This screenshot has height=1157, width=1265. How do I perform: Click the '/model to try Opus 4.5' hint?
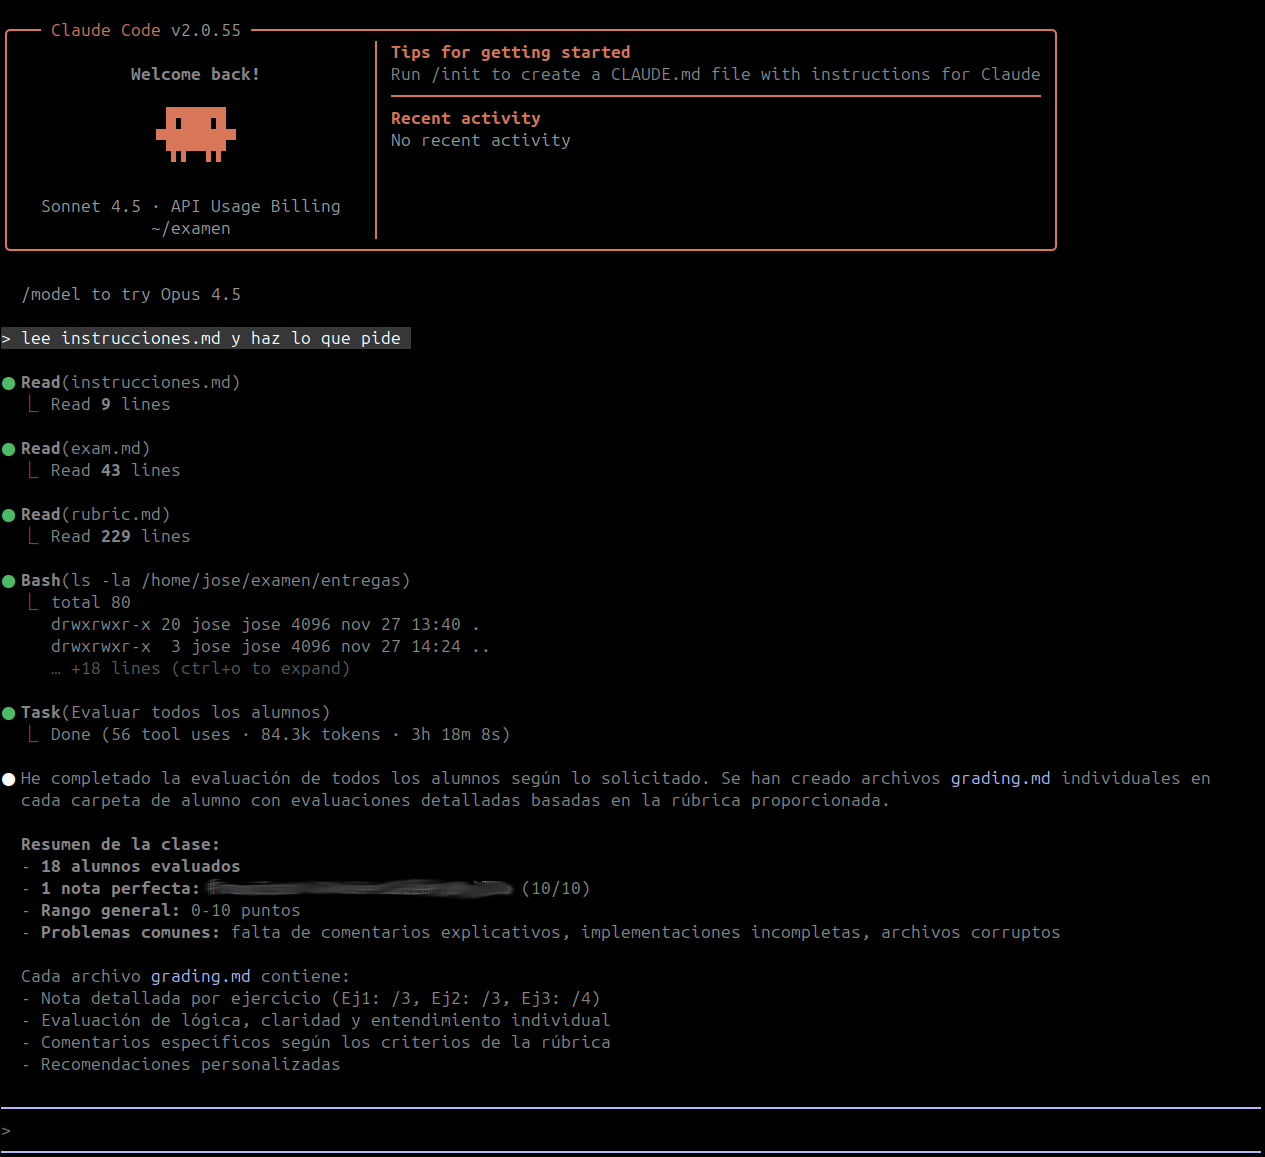[x=131, y=295]
